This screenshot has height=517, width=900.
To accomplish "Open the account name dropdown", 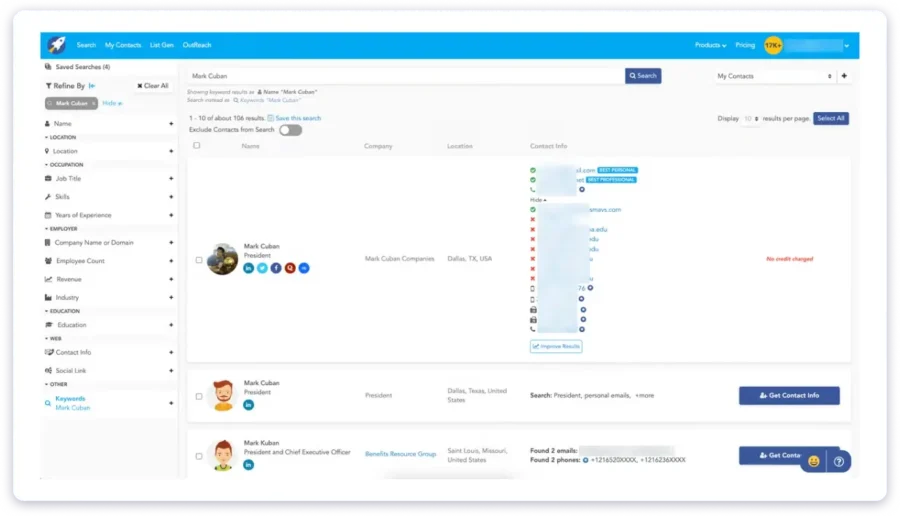I will [x=818, y=45].
